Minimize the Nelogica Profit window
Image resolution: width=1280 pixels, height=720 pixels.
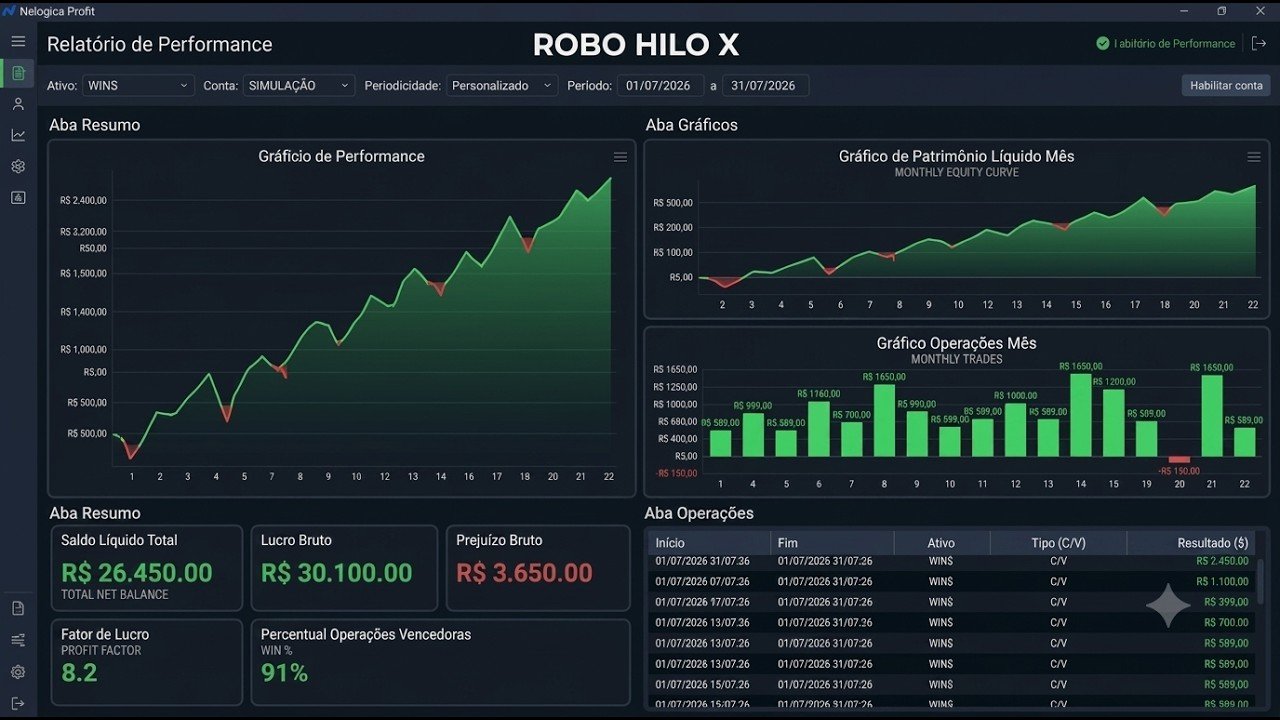click(1183, 11)
